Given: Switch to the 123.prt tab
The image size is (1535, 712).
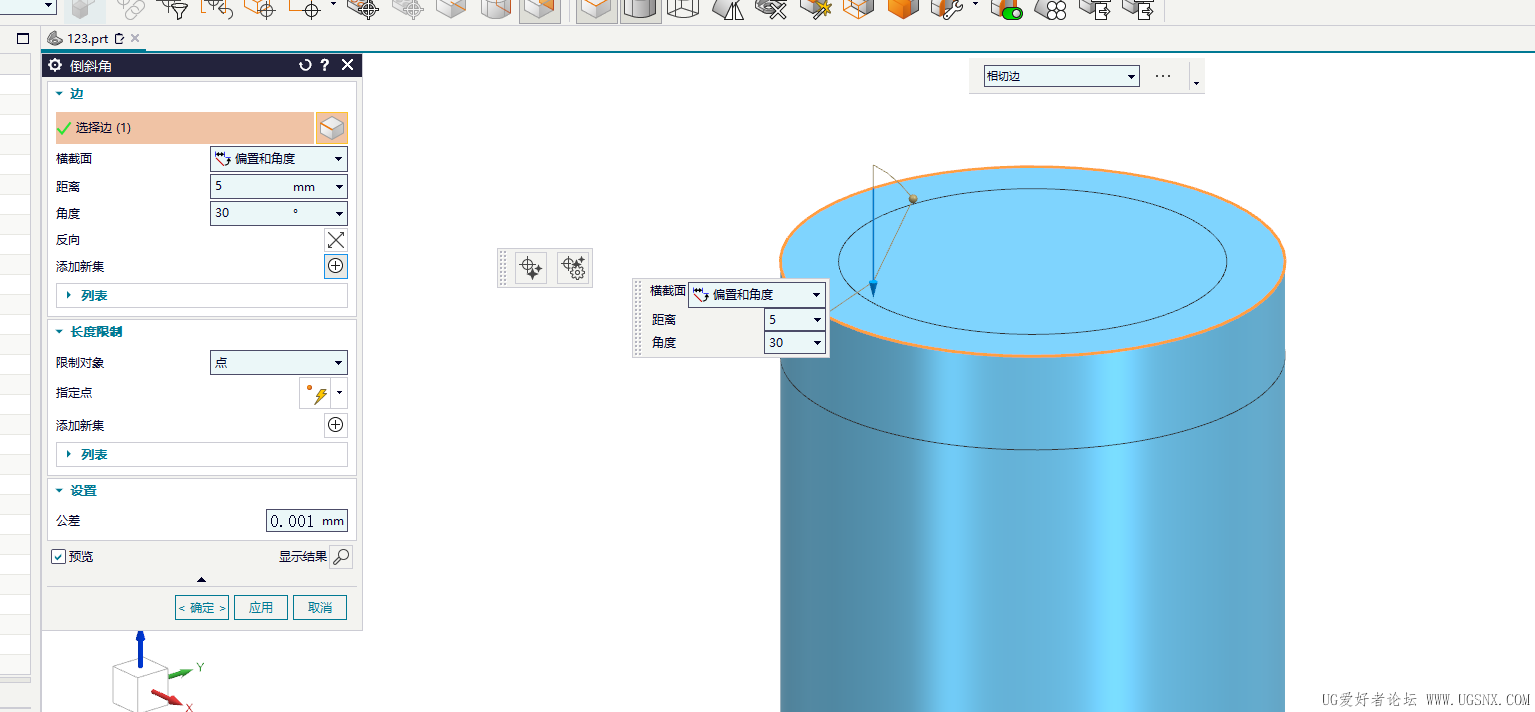Looking at the screenshot, I should tap(86, 39).
